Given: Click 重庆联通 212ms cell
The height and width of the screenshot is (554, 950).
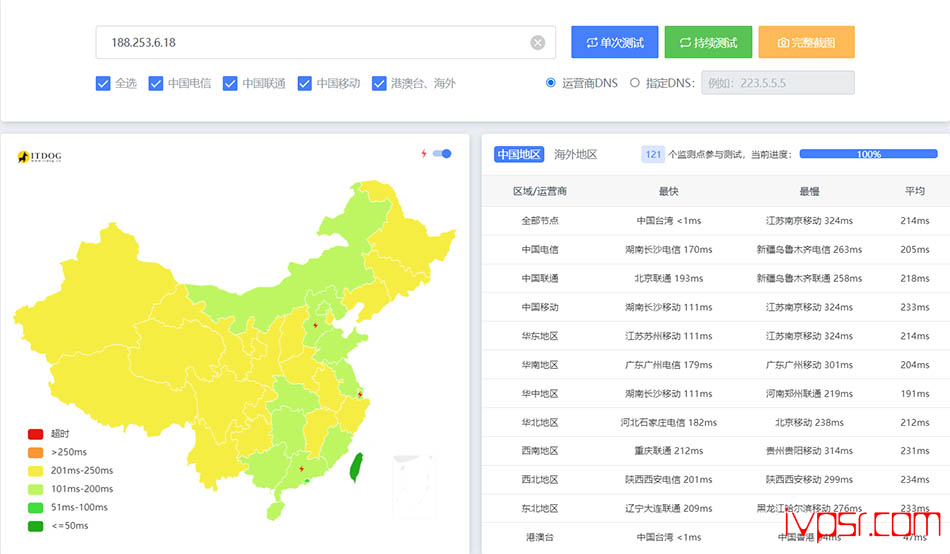Looking at the screenshot, I should (669, 451).
